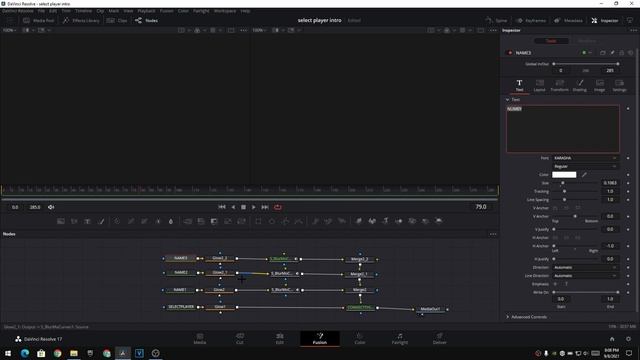Open the Effects Library panel

coord(81,20)
